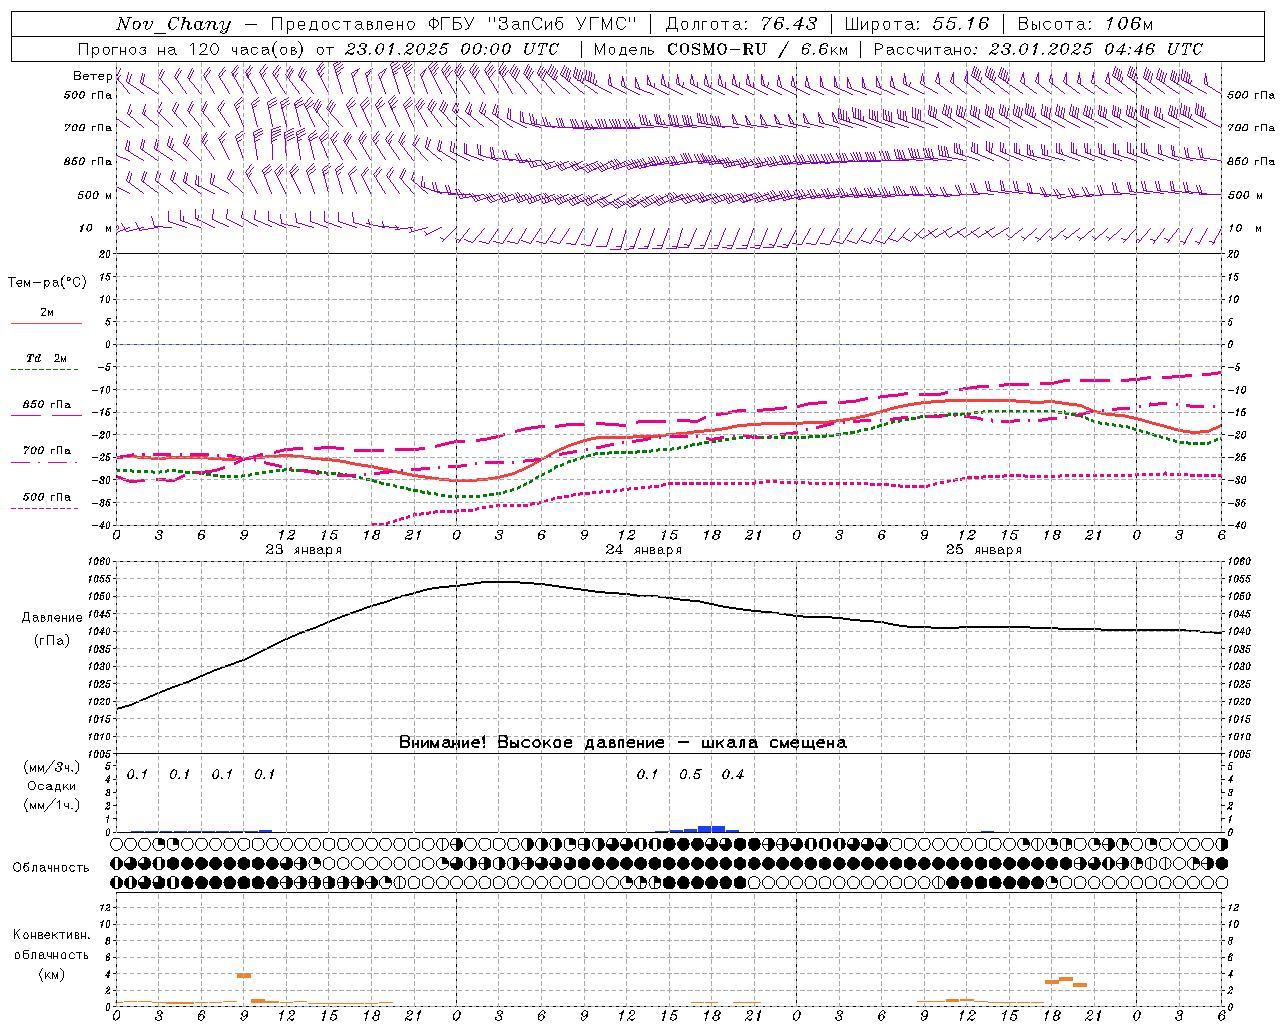This screenshot has width=1280, height=1024.
Task: Click the 'Облачность' cloud cover label
Action: click(x=51, y=867)
